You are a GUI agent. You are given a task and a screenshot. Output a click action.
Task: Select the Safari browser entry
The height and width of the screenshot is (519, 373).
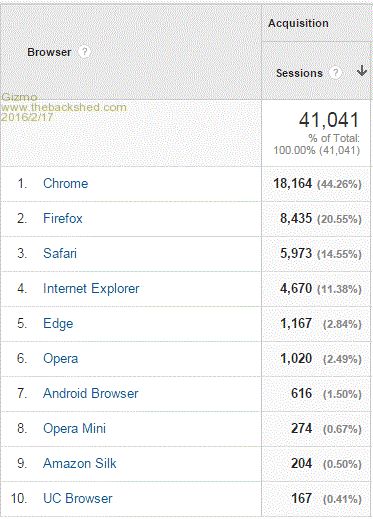(60, 253)
